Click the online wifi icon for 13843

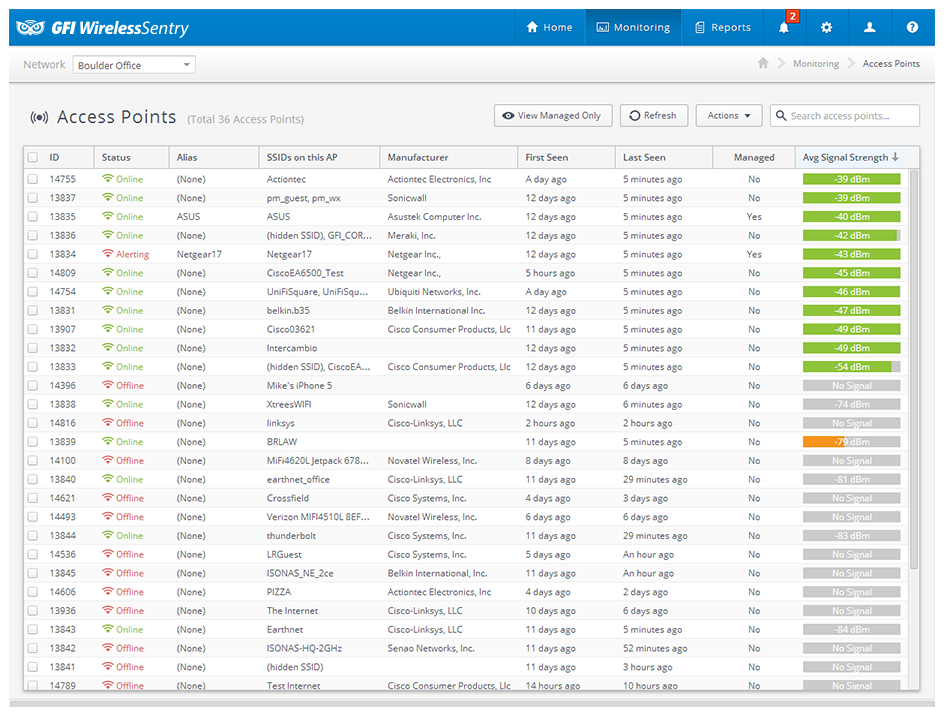(x=108, y=629)
